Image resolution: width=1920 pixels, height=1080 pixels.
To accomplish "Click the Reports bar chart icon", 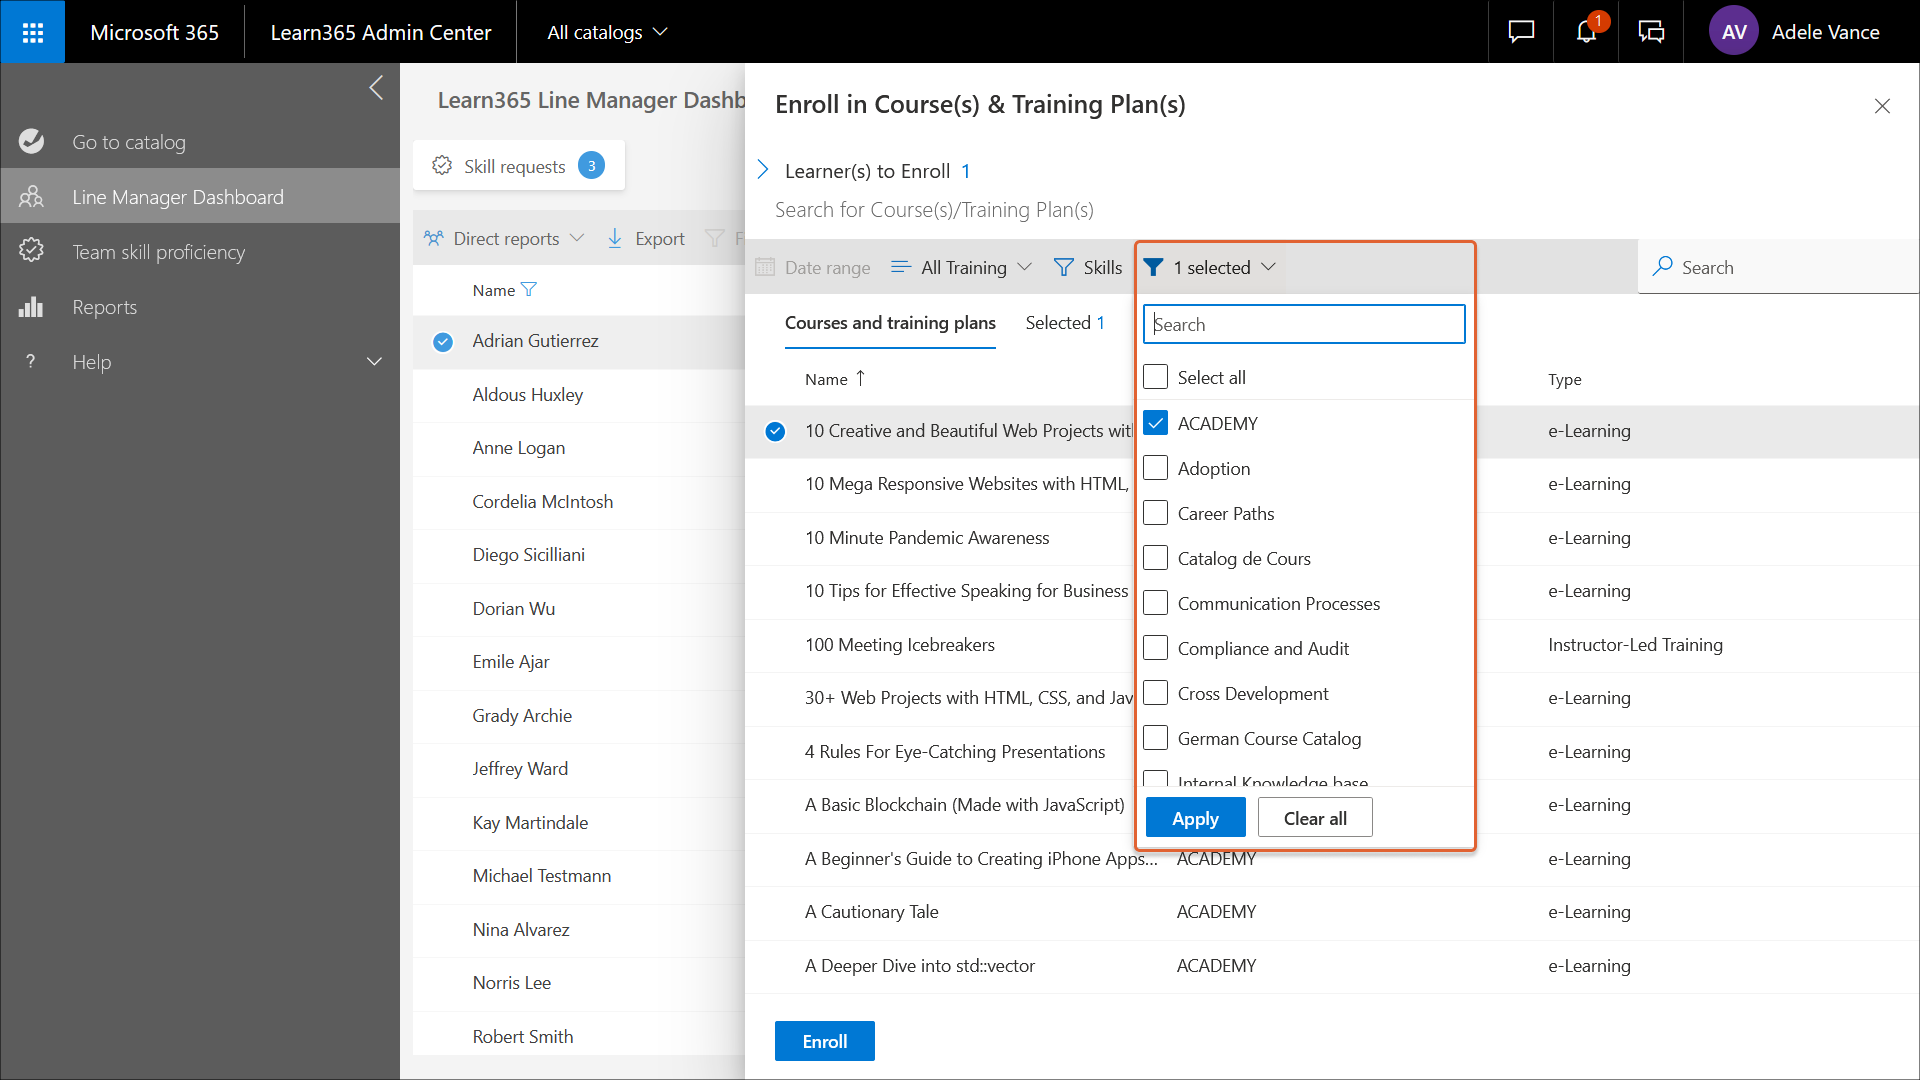I will [x=32, y=307].
